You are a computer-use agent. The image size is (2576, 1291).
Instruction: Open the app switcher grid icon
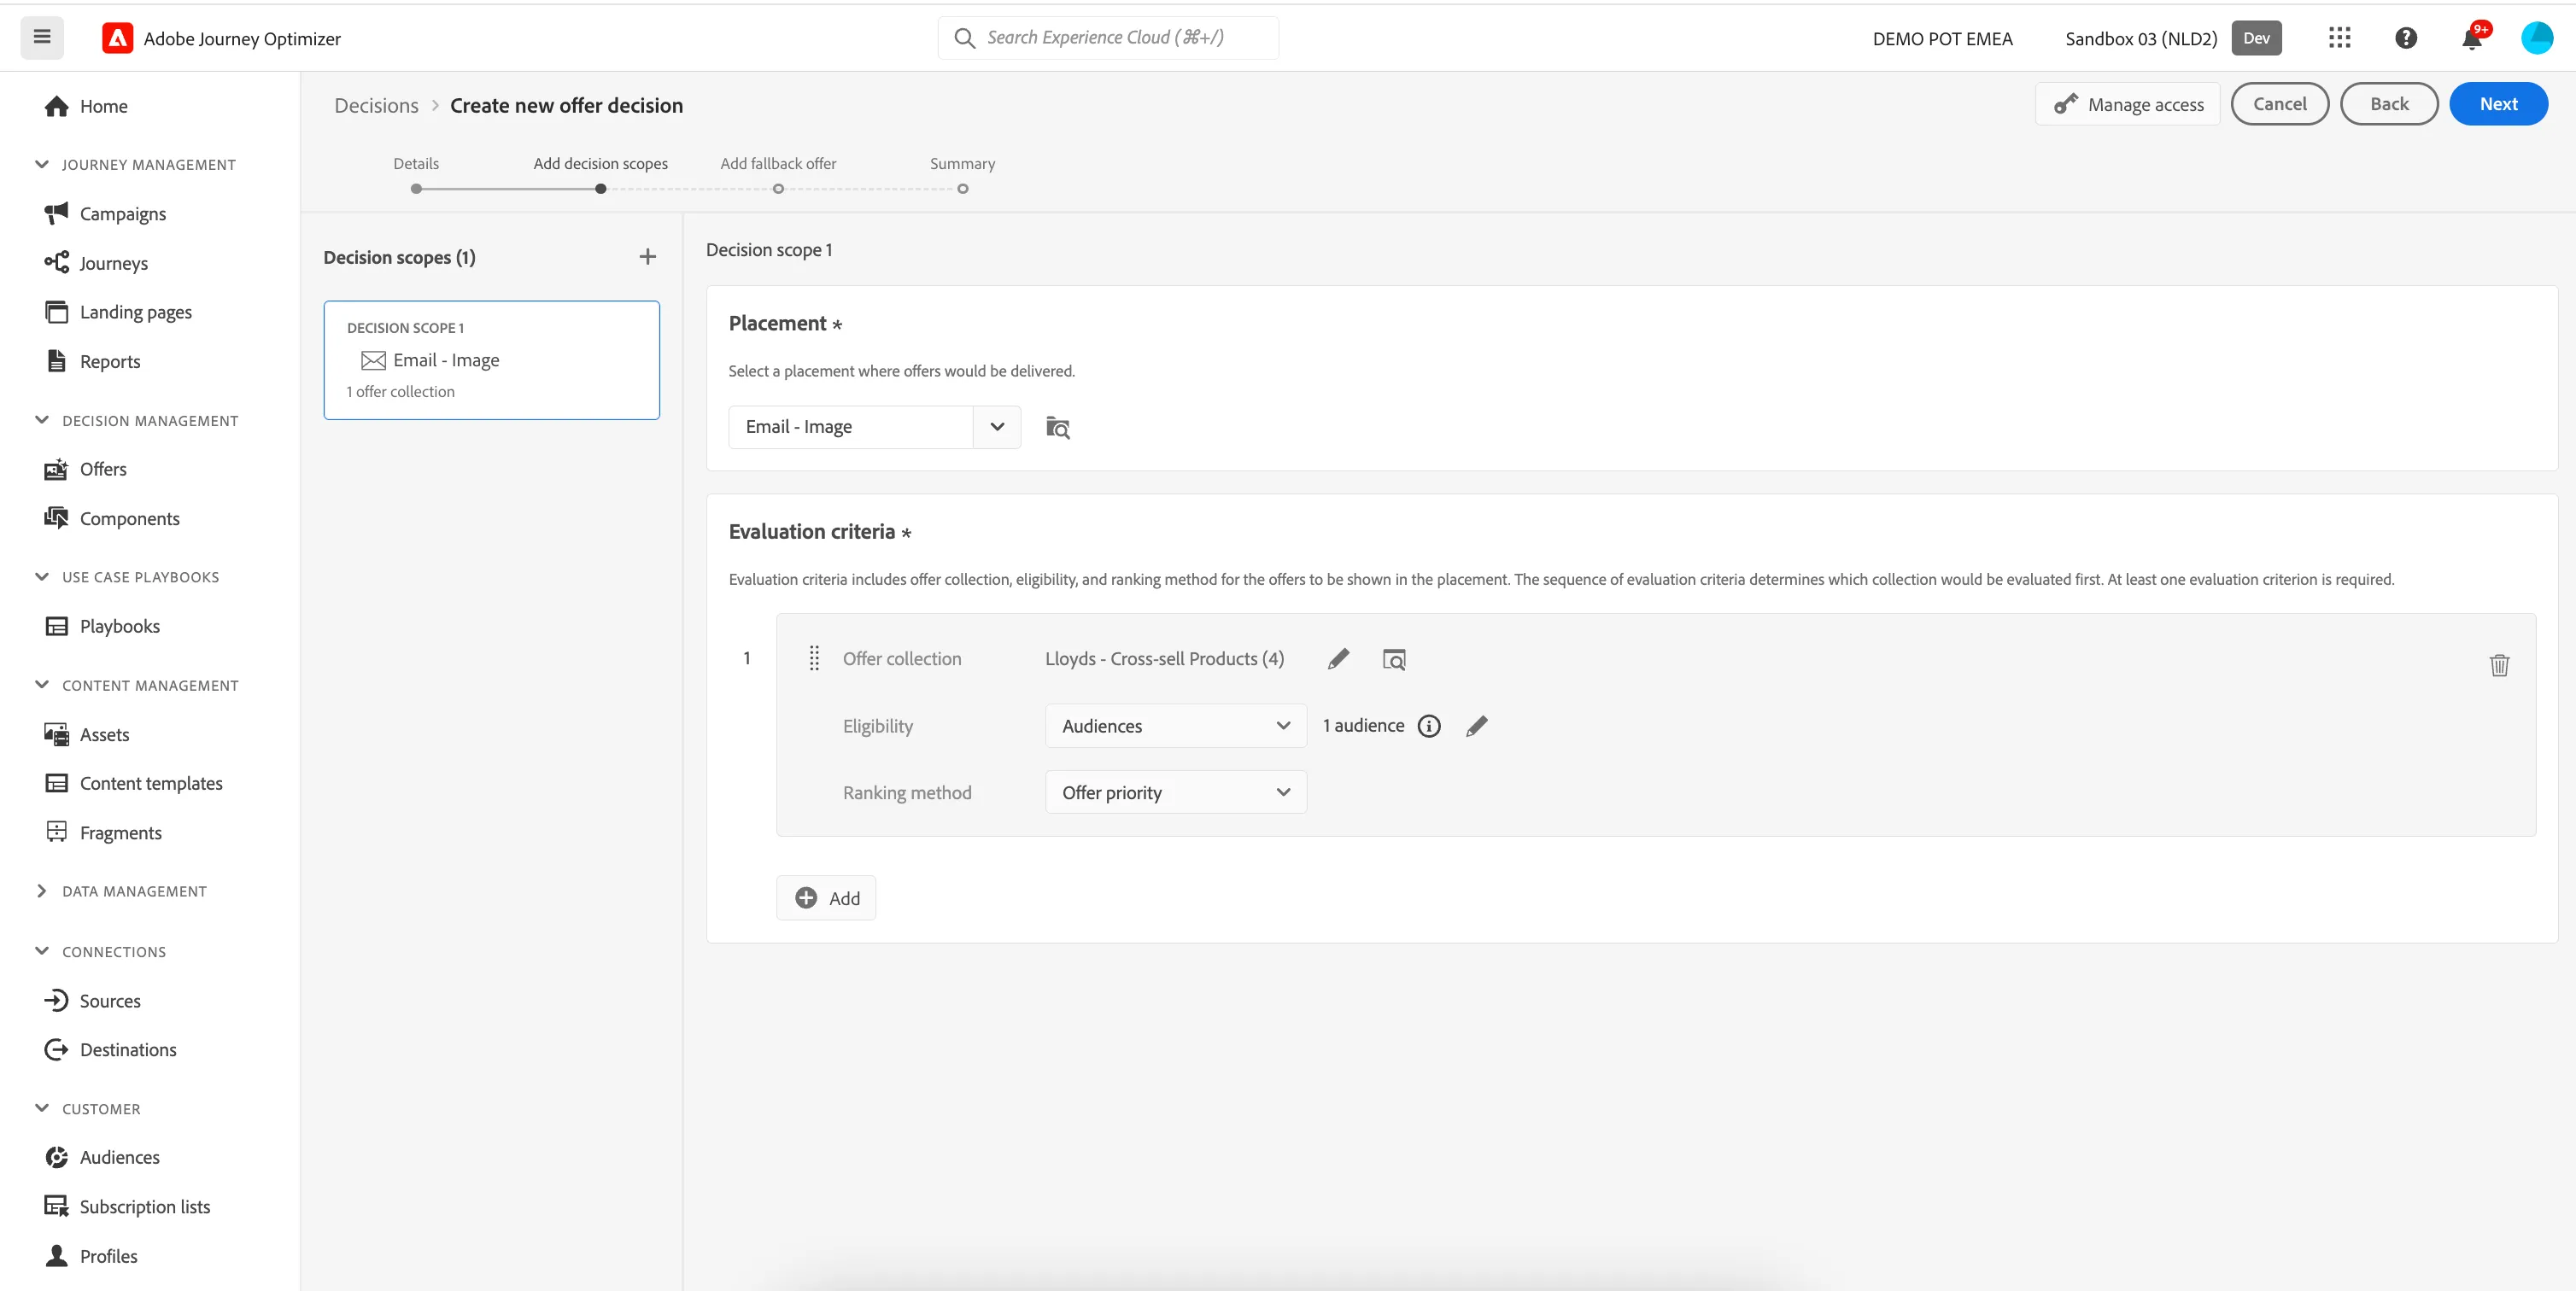pos(2339,38)
